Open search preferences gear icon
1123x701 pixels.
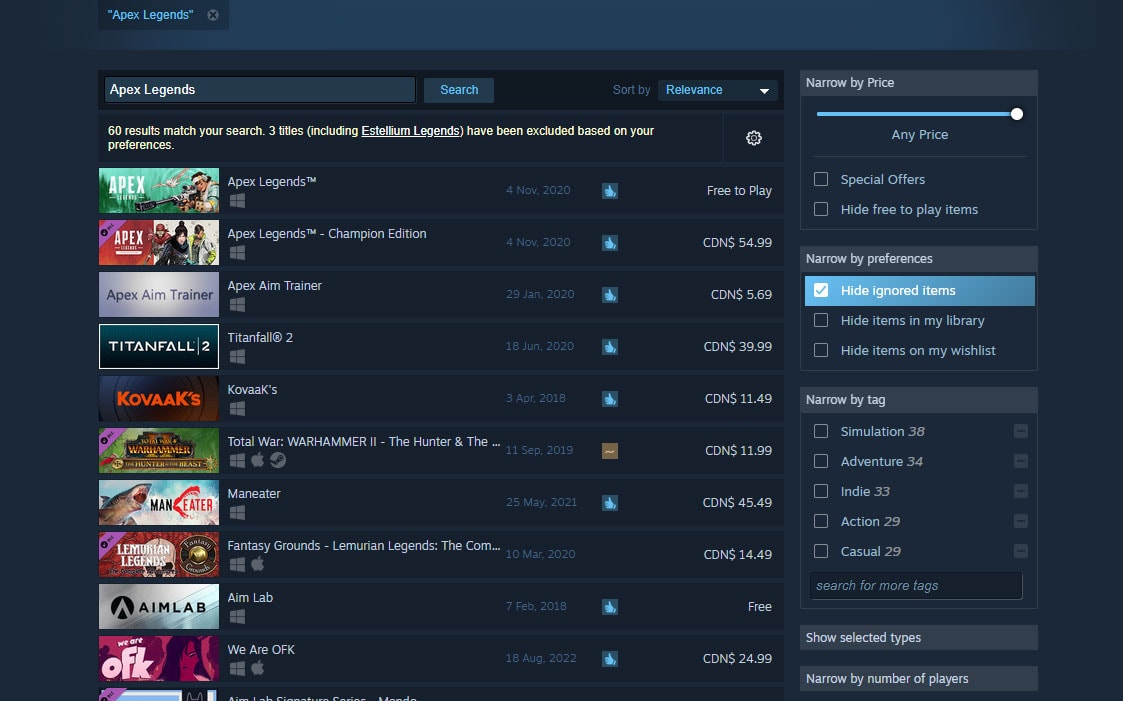point(753,138)
